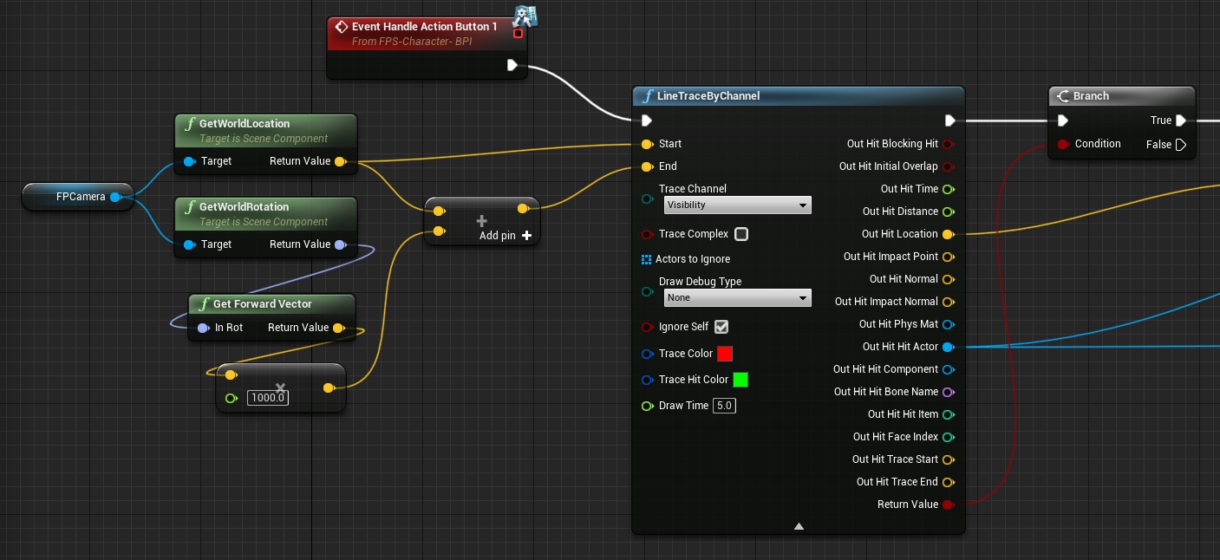Open the Draw Debug Type dropdown

pos(737,298)
